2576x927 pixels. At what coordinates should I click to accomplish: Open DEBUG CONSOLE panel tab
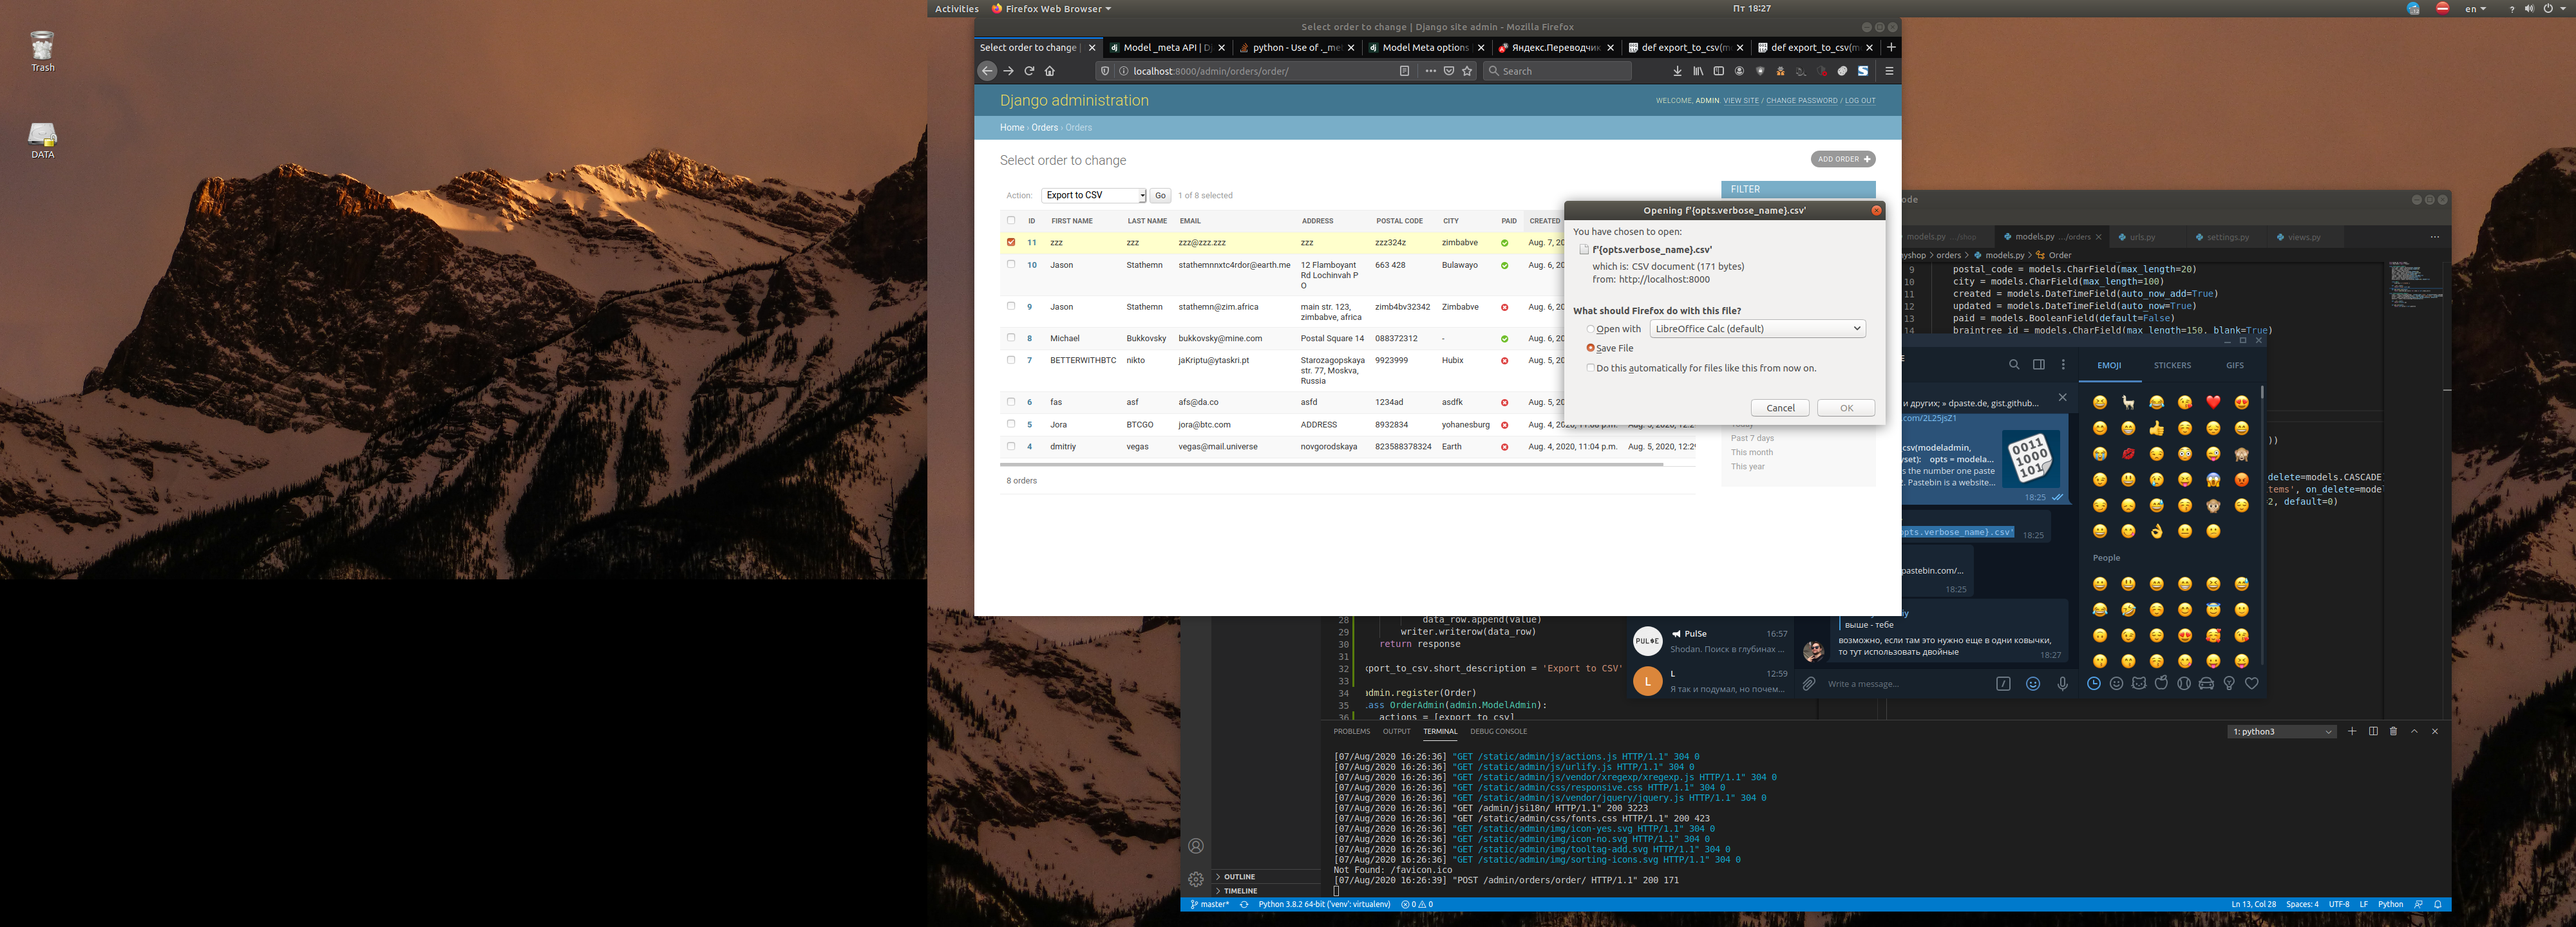(x=1498, y=731)
